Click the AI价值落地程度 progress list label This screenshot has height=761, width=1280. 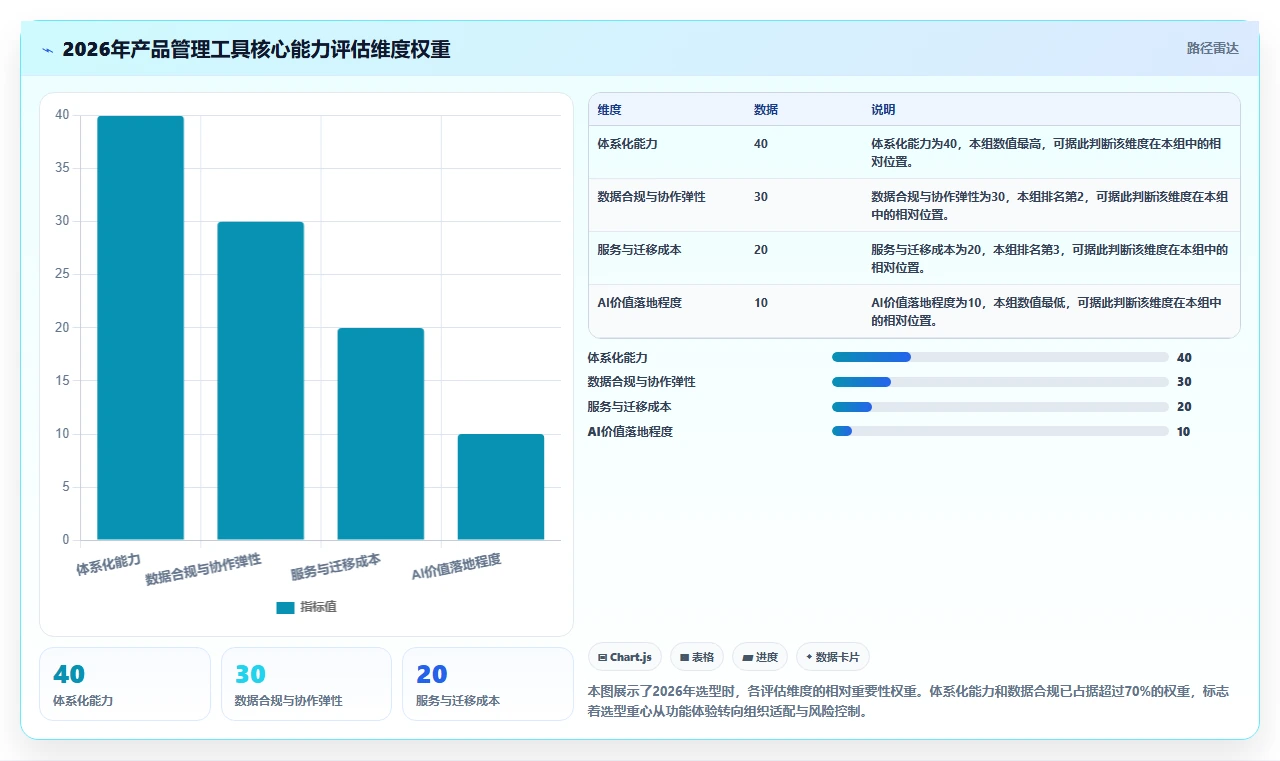630,431
